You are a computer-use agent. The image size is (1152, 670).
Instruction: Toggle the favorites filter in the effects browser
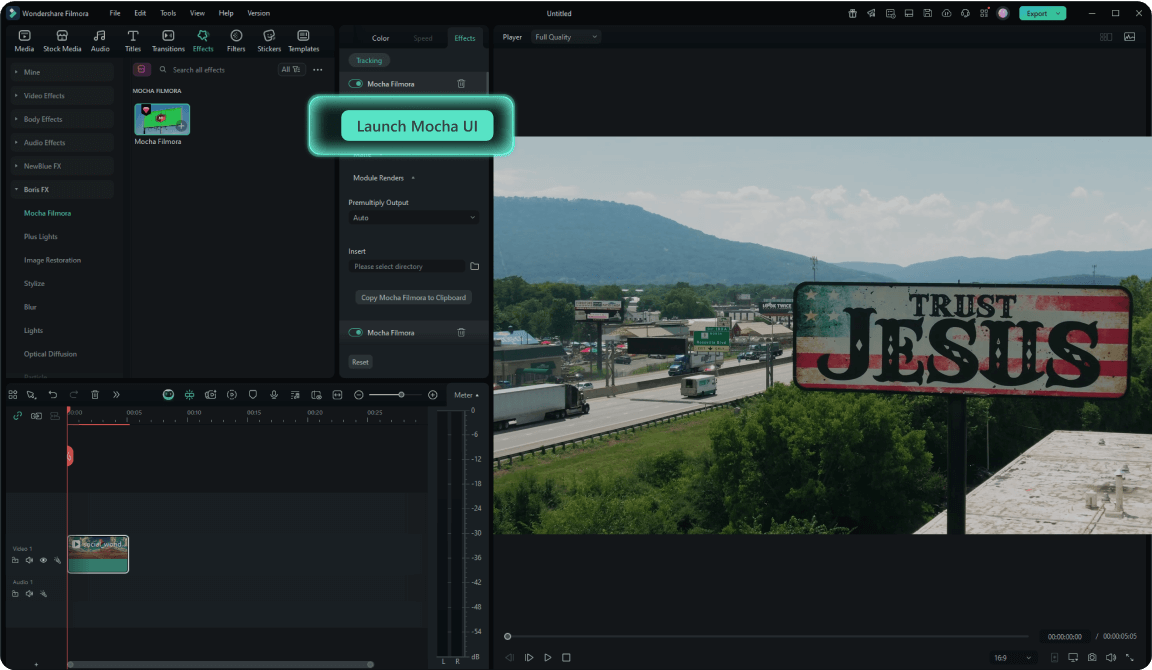tap(142, 69)
